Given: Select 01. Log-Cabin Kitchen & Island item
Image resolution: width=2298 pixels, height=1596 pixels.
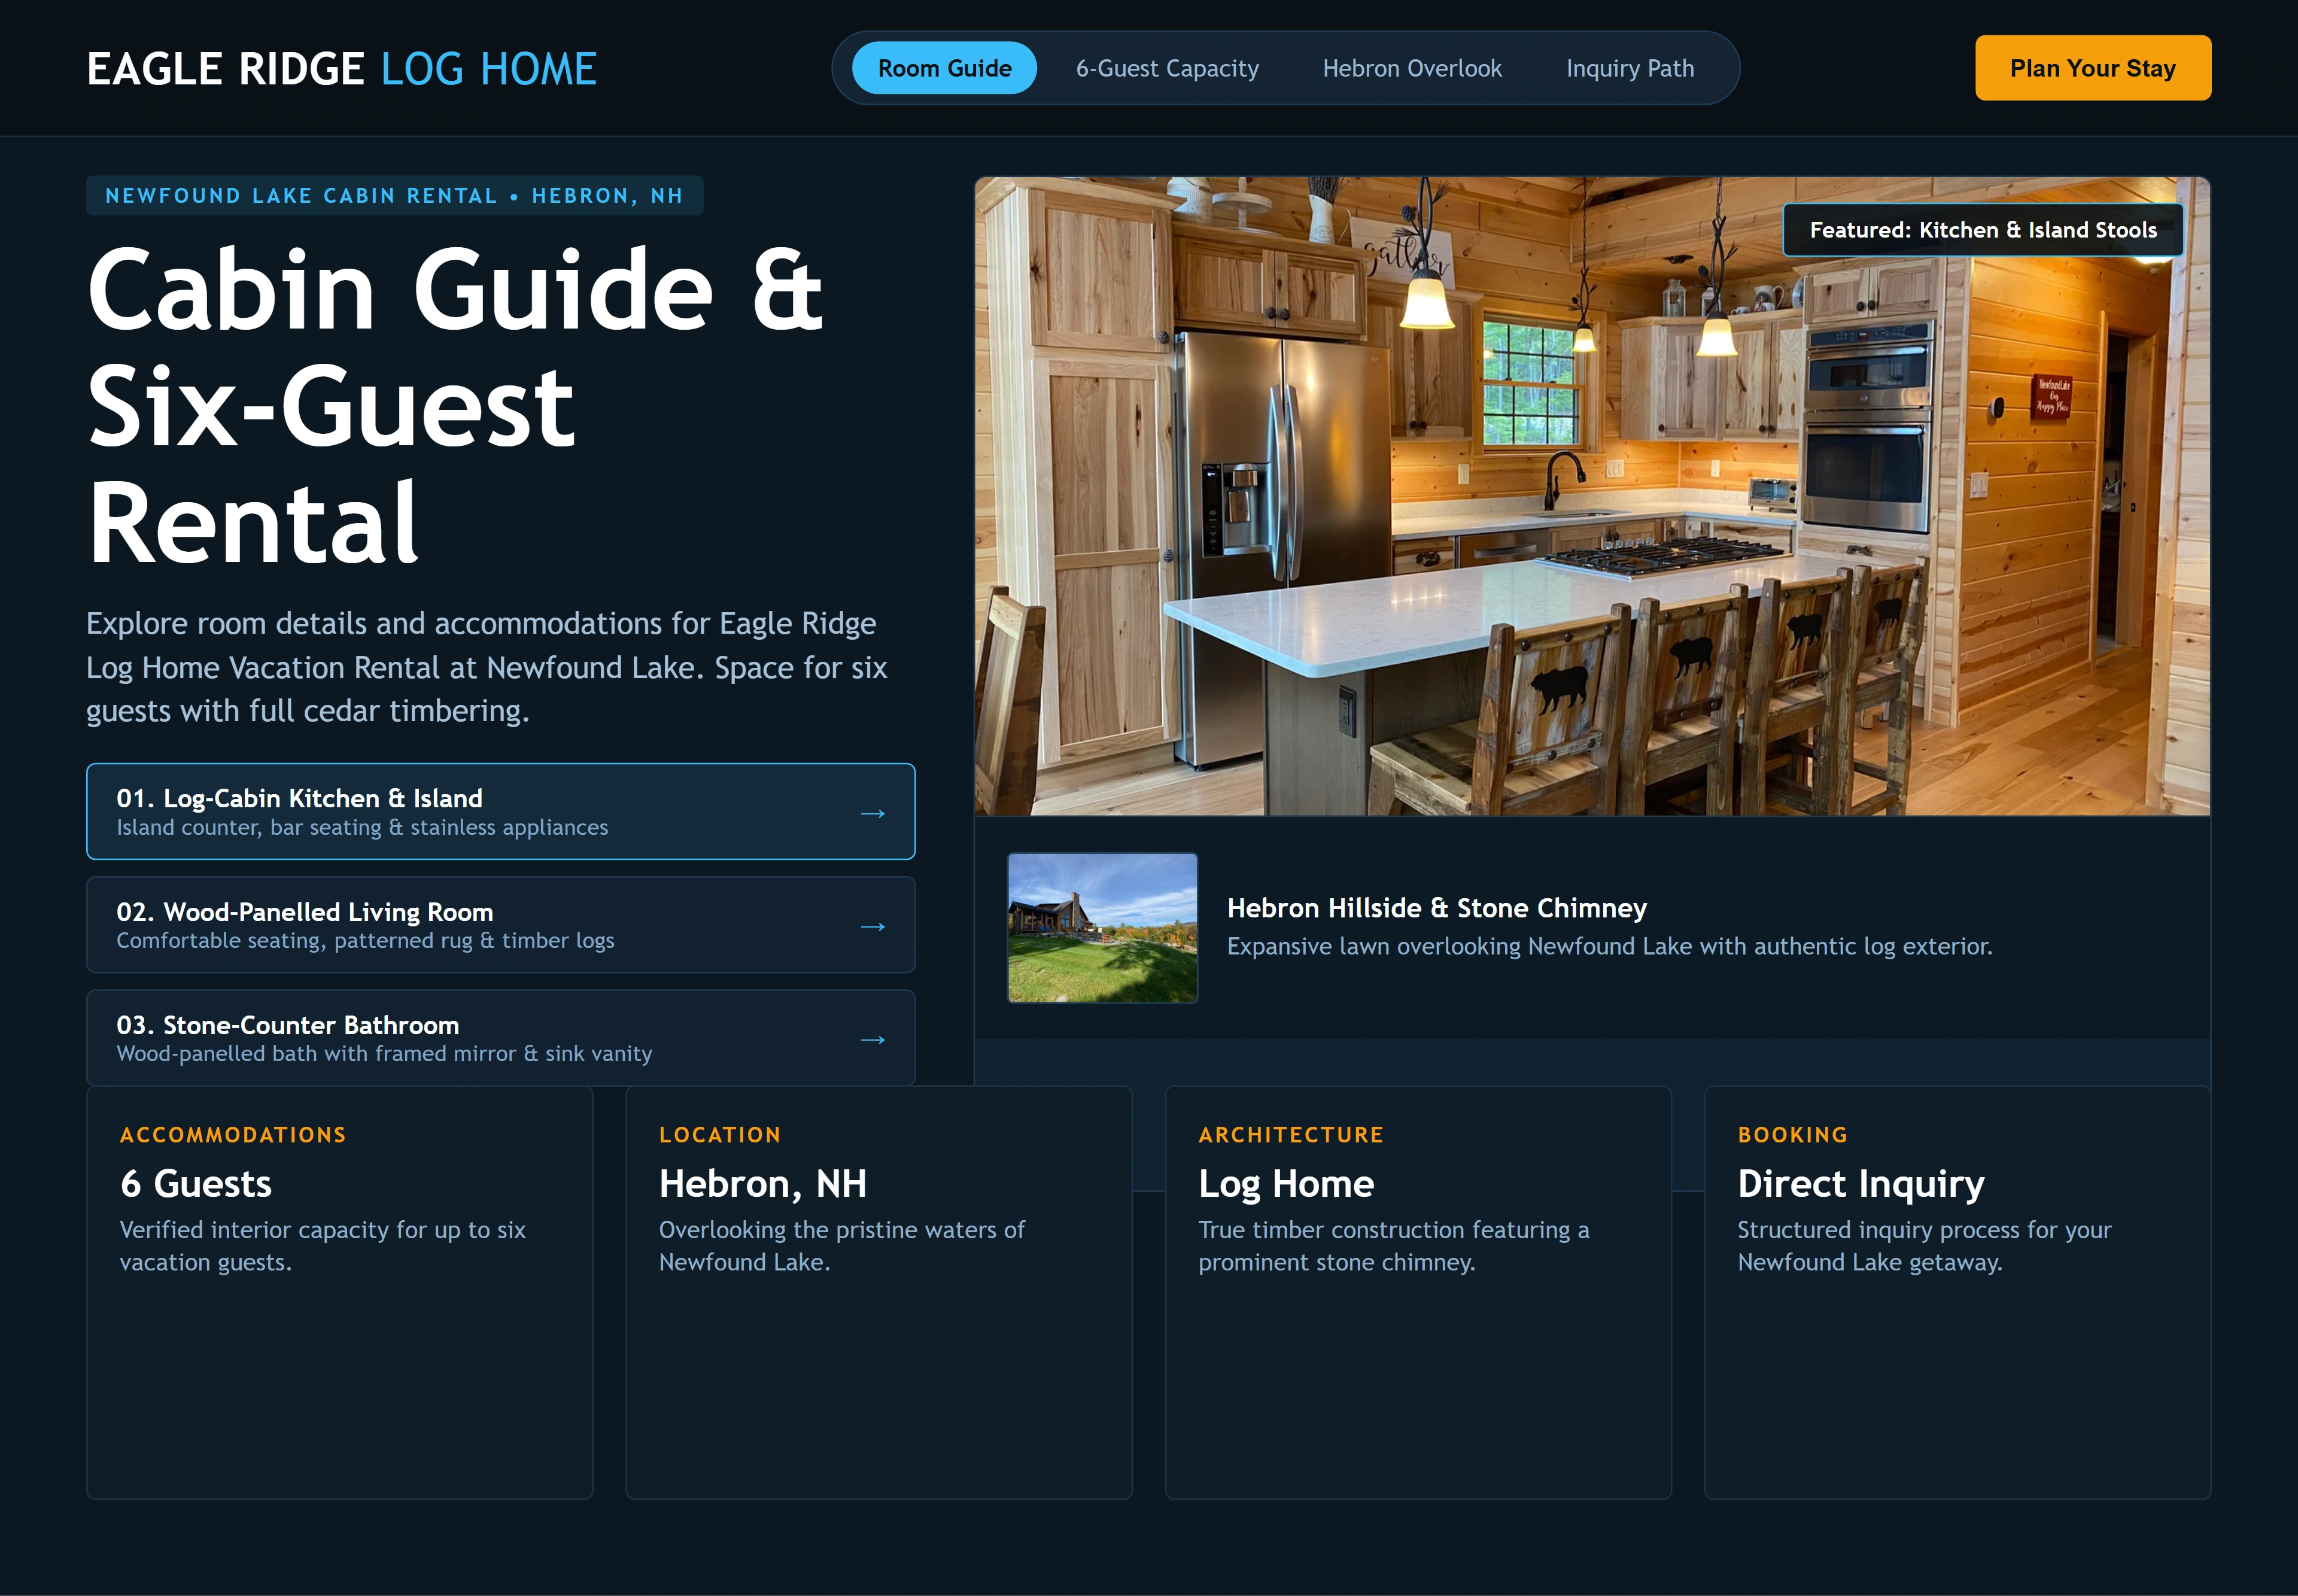Looking at the screenshot, I should (x=501, y=811).
